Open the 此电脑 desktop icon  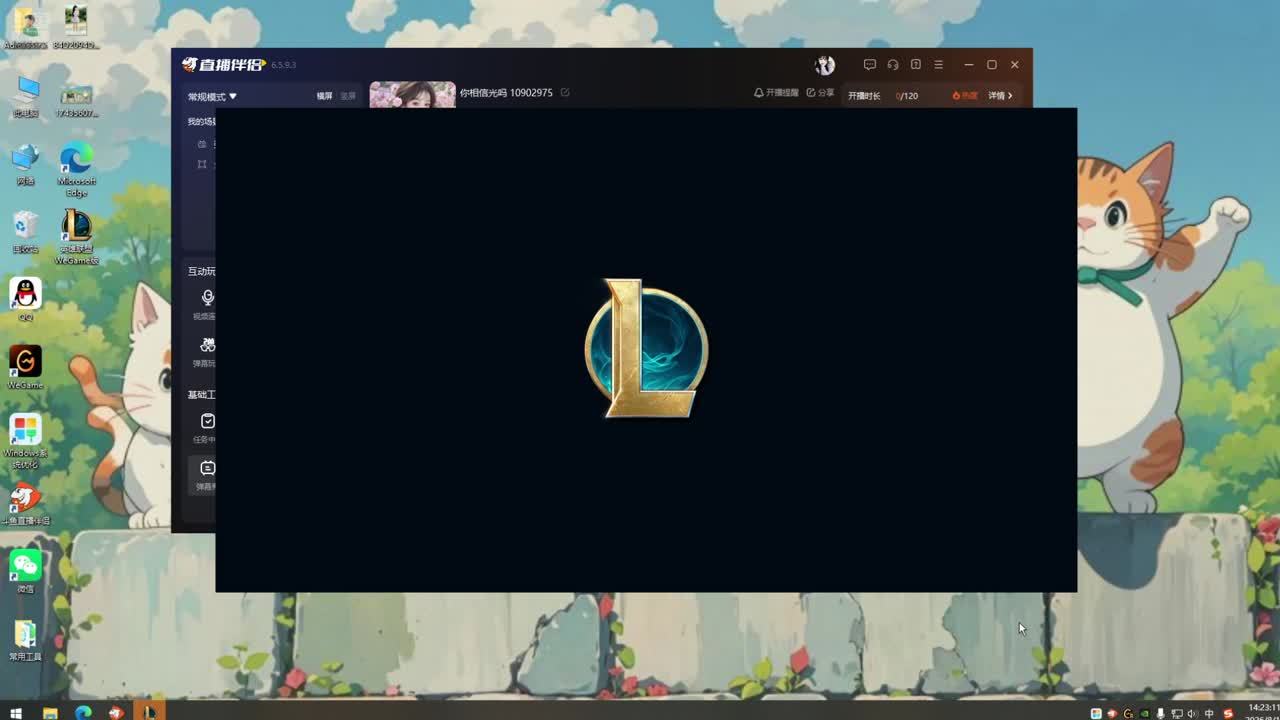[x=25, y=97]
